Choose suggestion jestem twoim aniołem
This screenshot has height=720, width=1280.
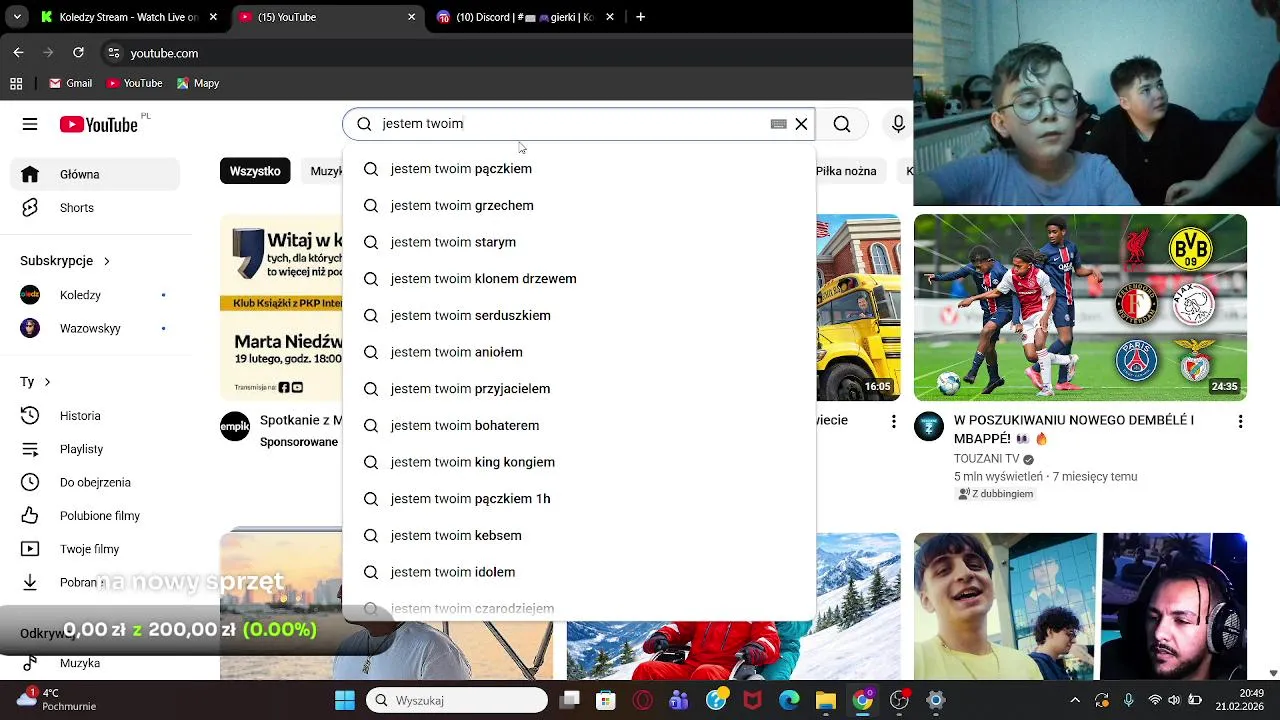[x=579, y=352]
